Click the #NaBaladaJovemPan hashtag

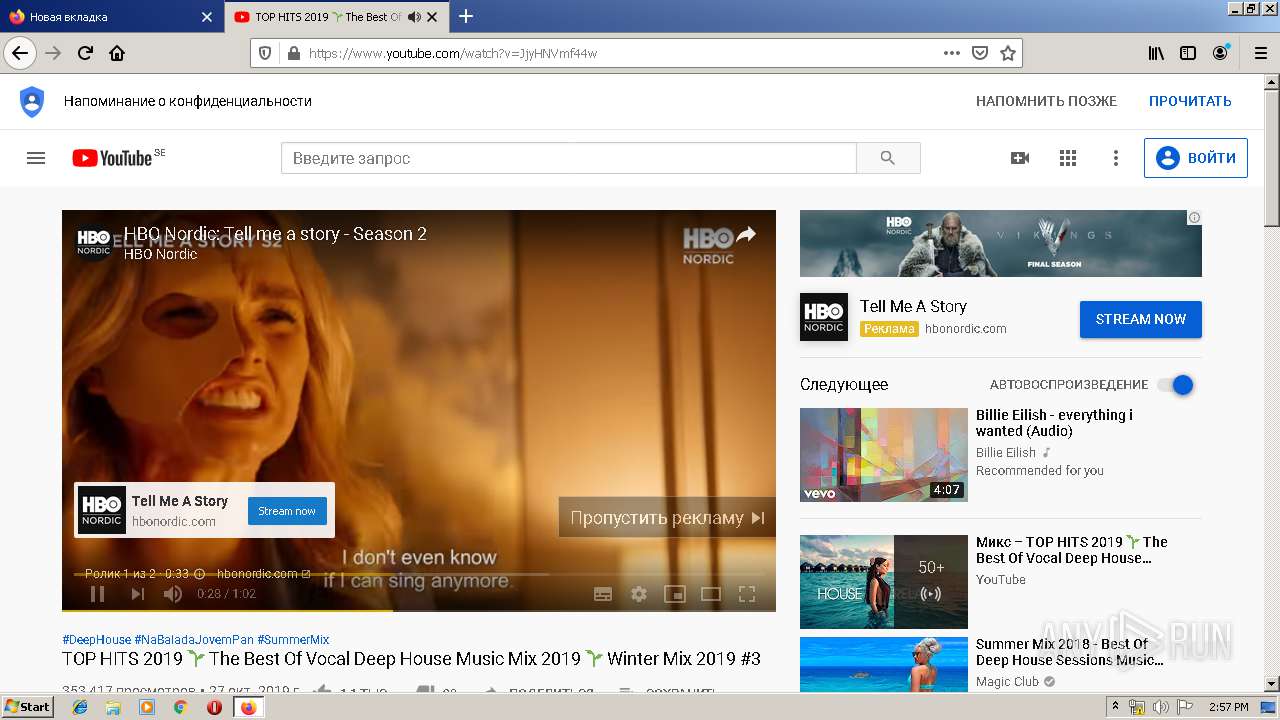coord(194,640)
